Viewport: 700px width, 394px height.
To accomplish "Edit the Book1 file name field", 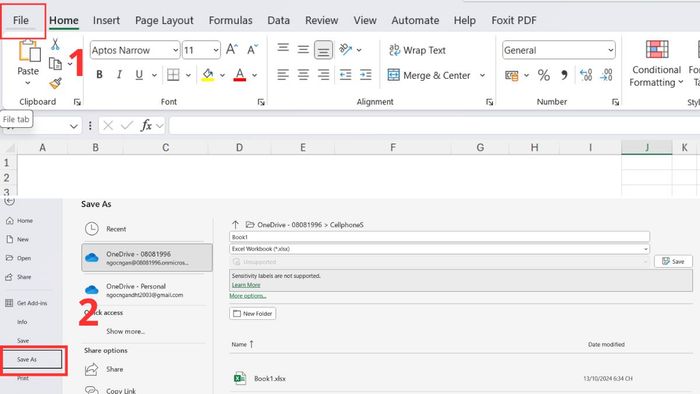I will click(439, 237).
